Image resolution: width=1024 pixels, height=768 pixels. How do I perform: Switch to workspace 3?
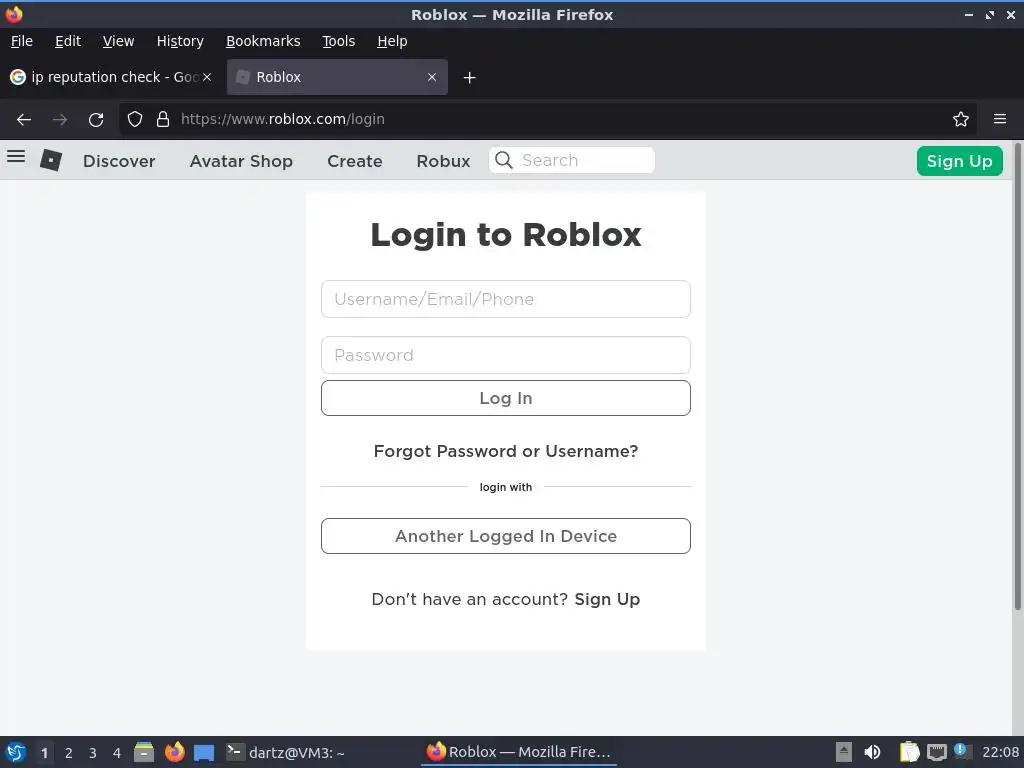coord(93,753)
